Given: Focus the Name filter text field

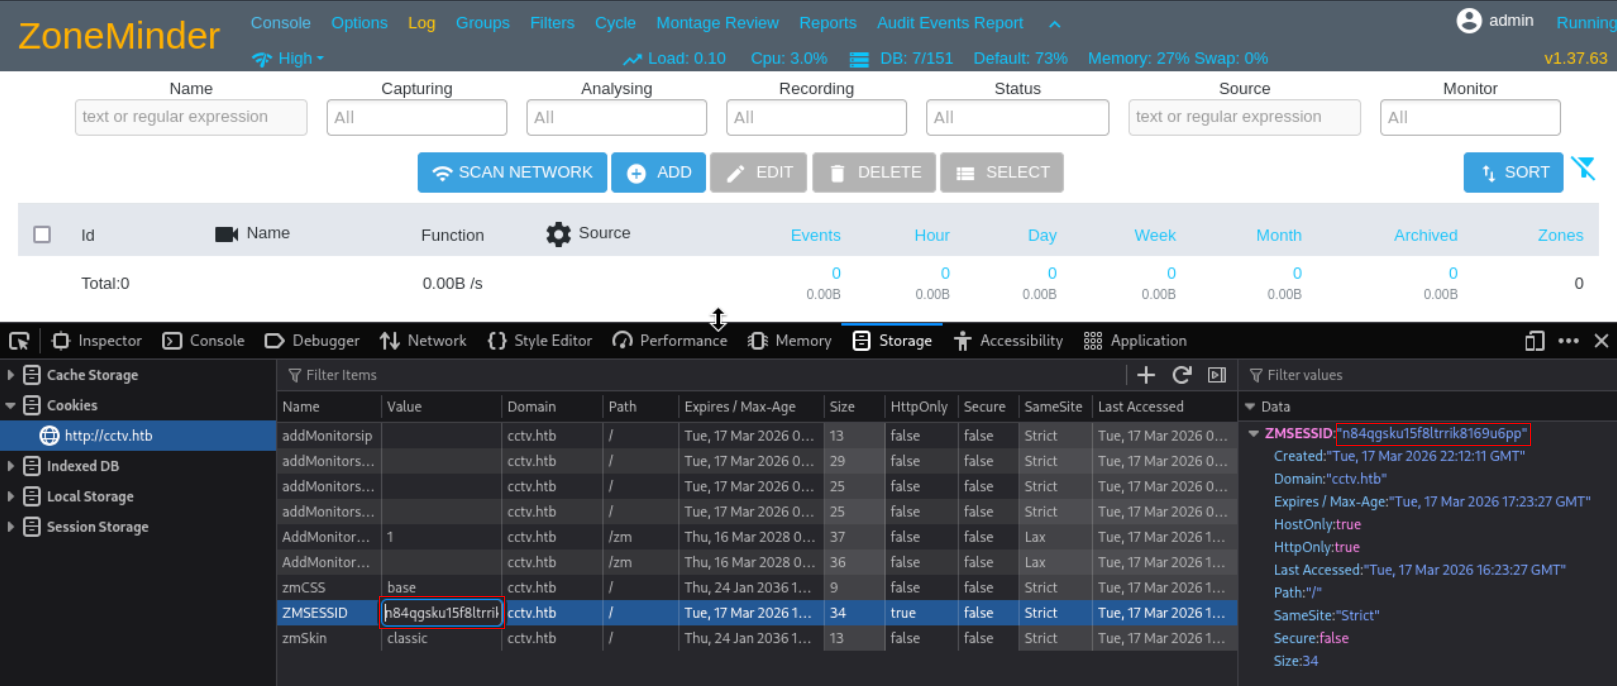Looking at the screenshot, I should pos(191,117).
